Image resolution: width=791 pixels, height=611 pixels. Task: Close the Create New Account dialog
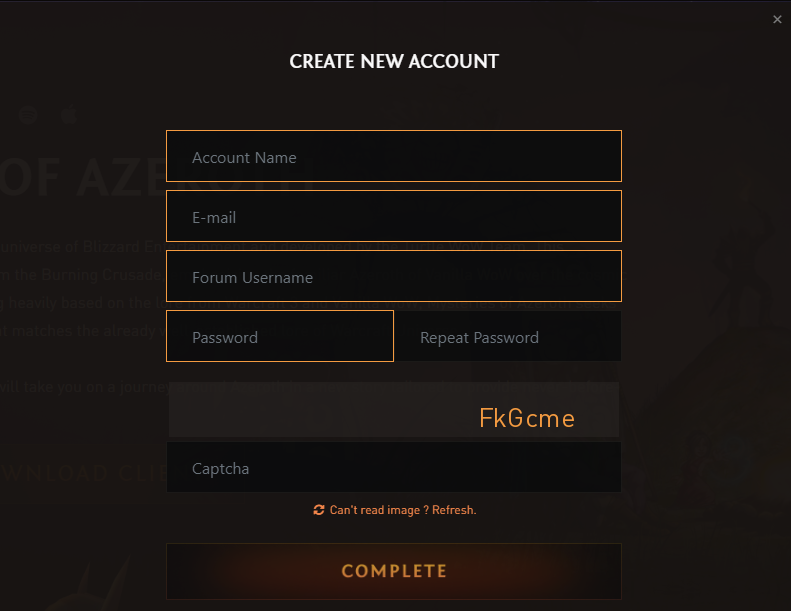(x=778, y=19)
